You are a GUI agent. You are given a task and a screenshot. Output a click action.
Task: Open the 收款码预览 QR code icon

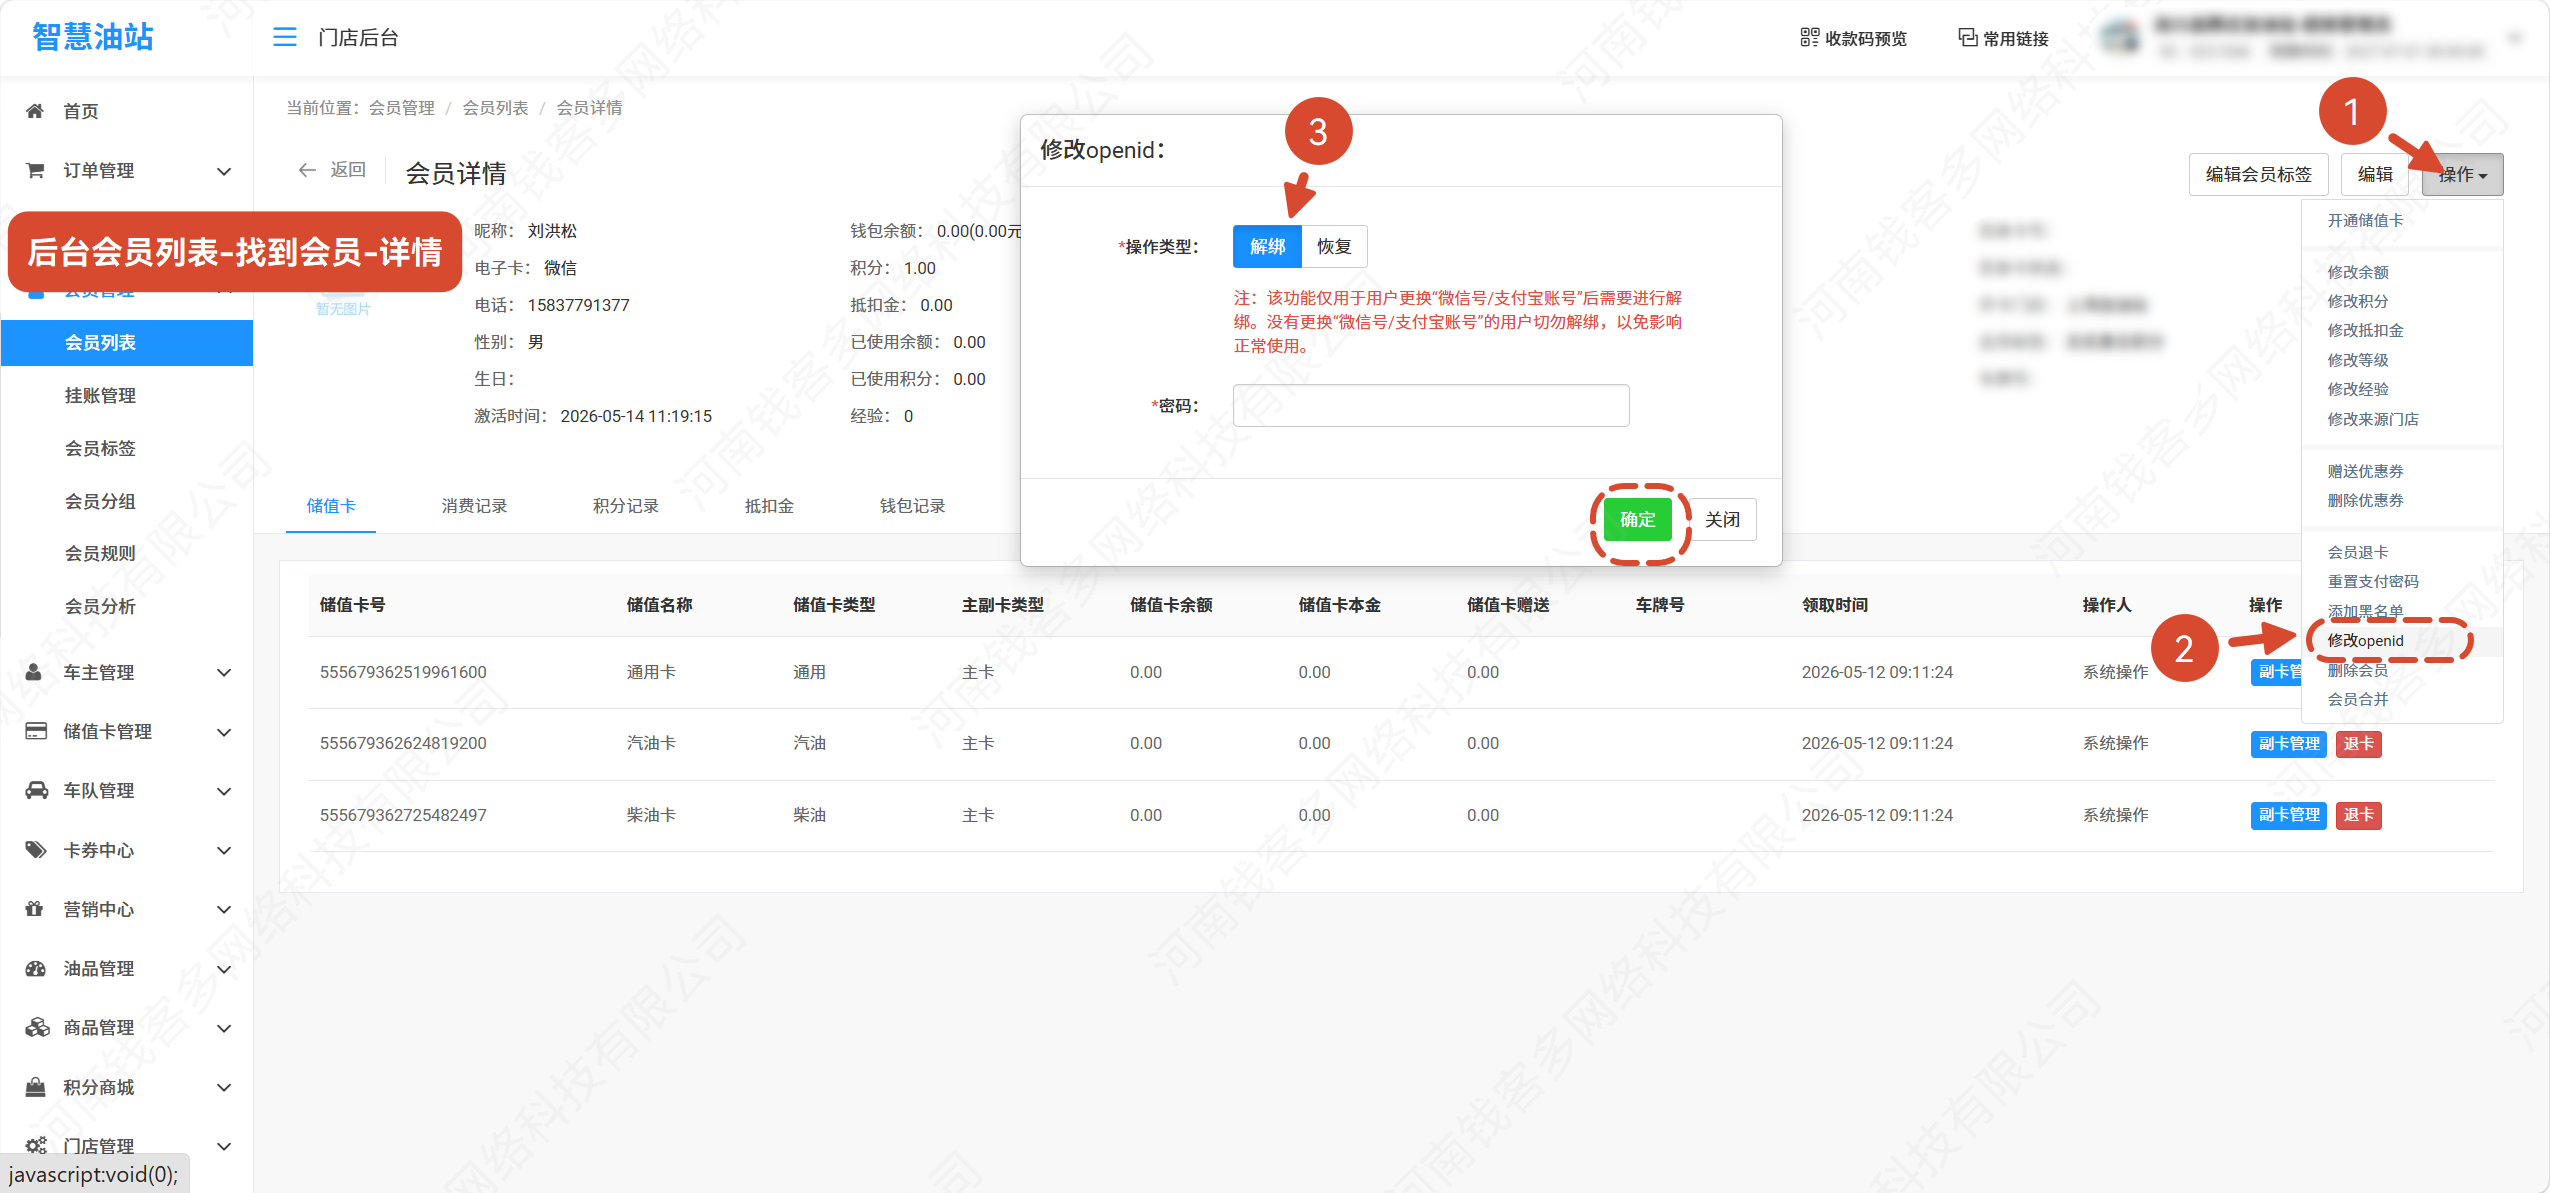point(1809,38)
